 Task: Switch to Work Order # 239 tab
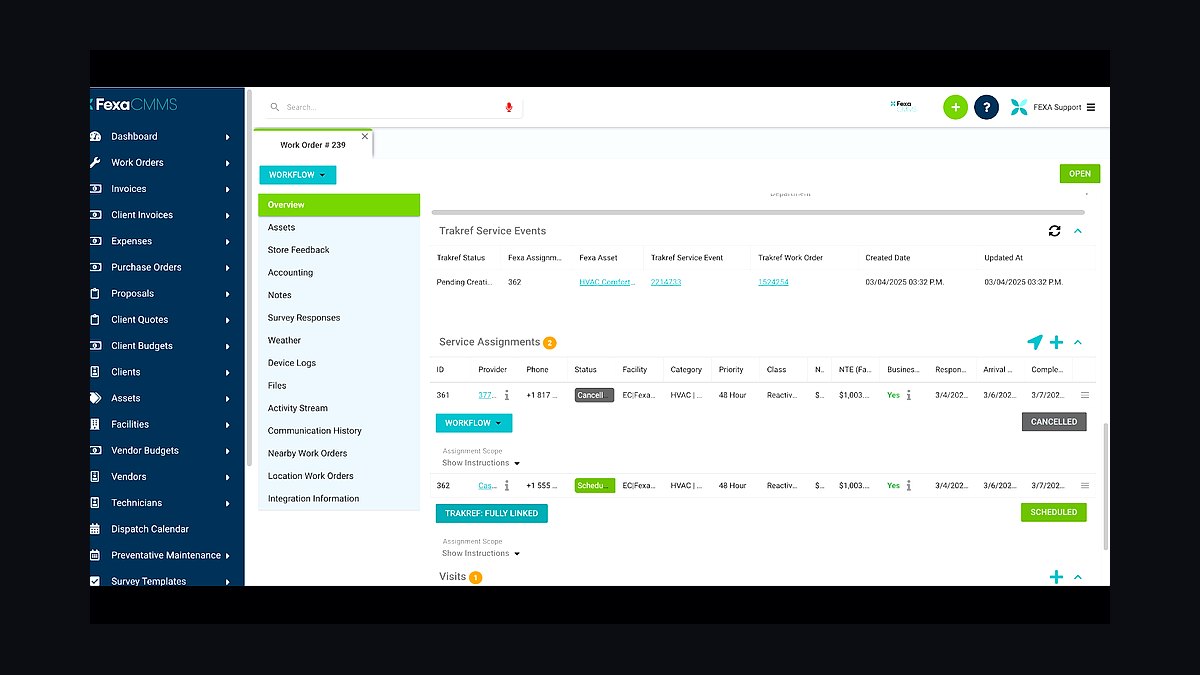[313, 145]
